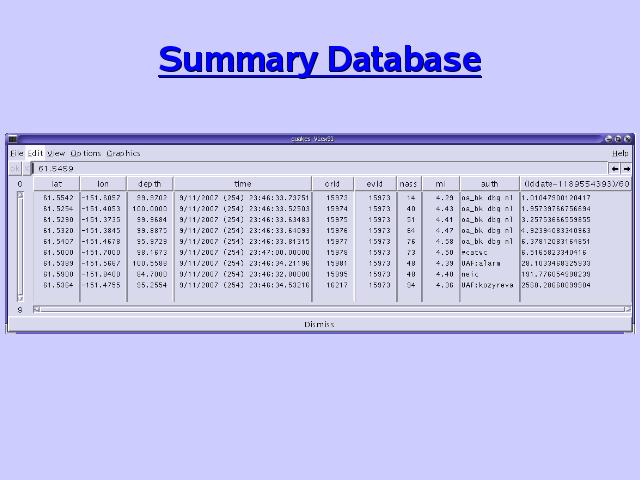
Task: Open the Help menu
Action: pyautogui.click(x=620, y=153)
